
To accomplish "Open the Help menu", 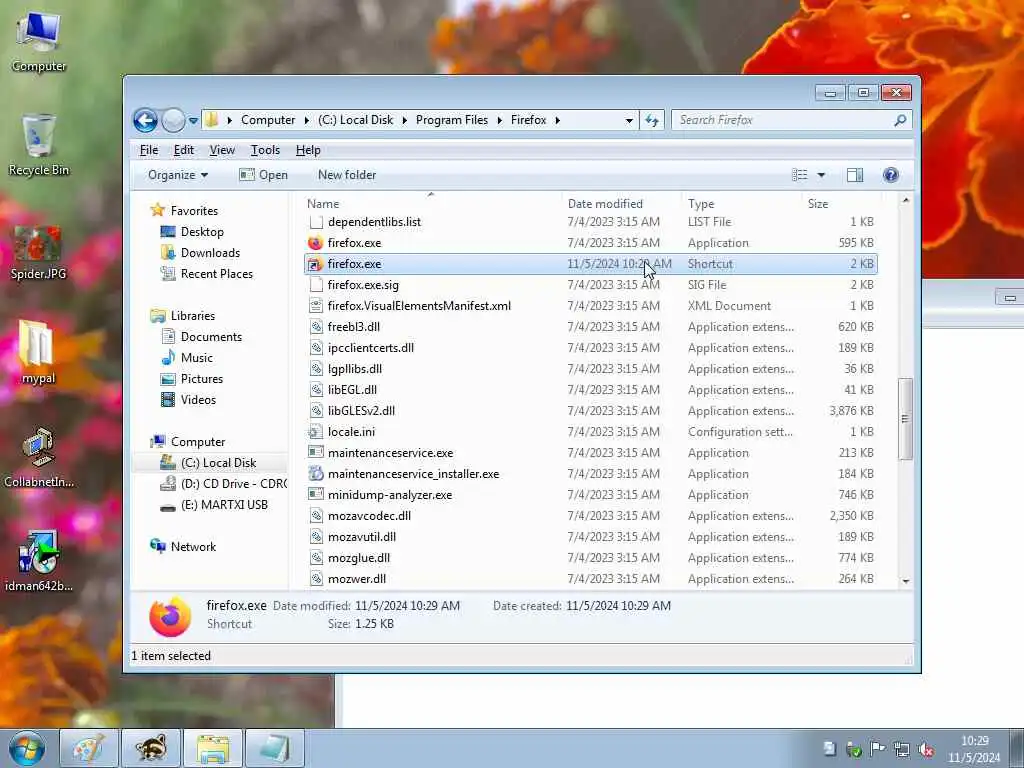I will coord(308,150).
